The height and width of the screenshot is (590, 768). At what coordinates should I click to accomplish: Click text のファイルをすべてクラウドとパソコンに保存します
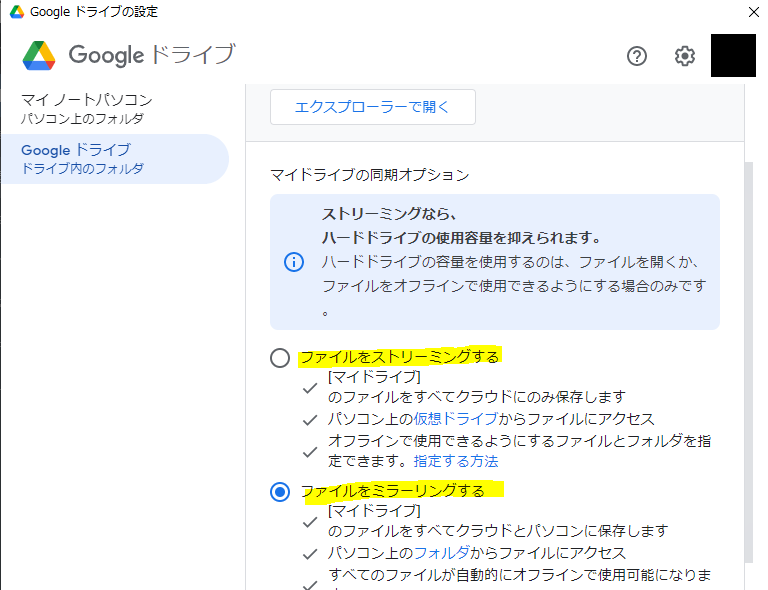pyautogui.click(x=498, y=531)
